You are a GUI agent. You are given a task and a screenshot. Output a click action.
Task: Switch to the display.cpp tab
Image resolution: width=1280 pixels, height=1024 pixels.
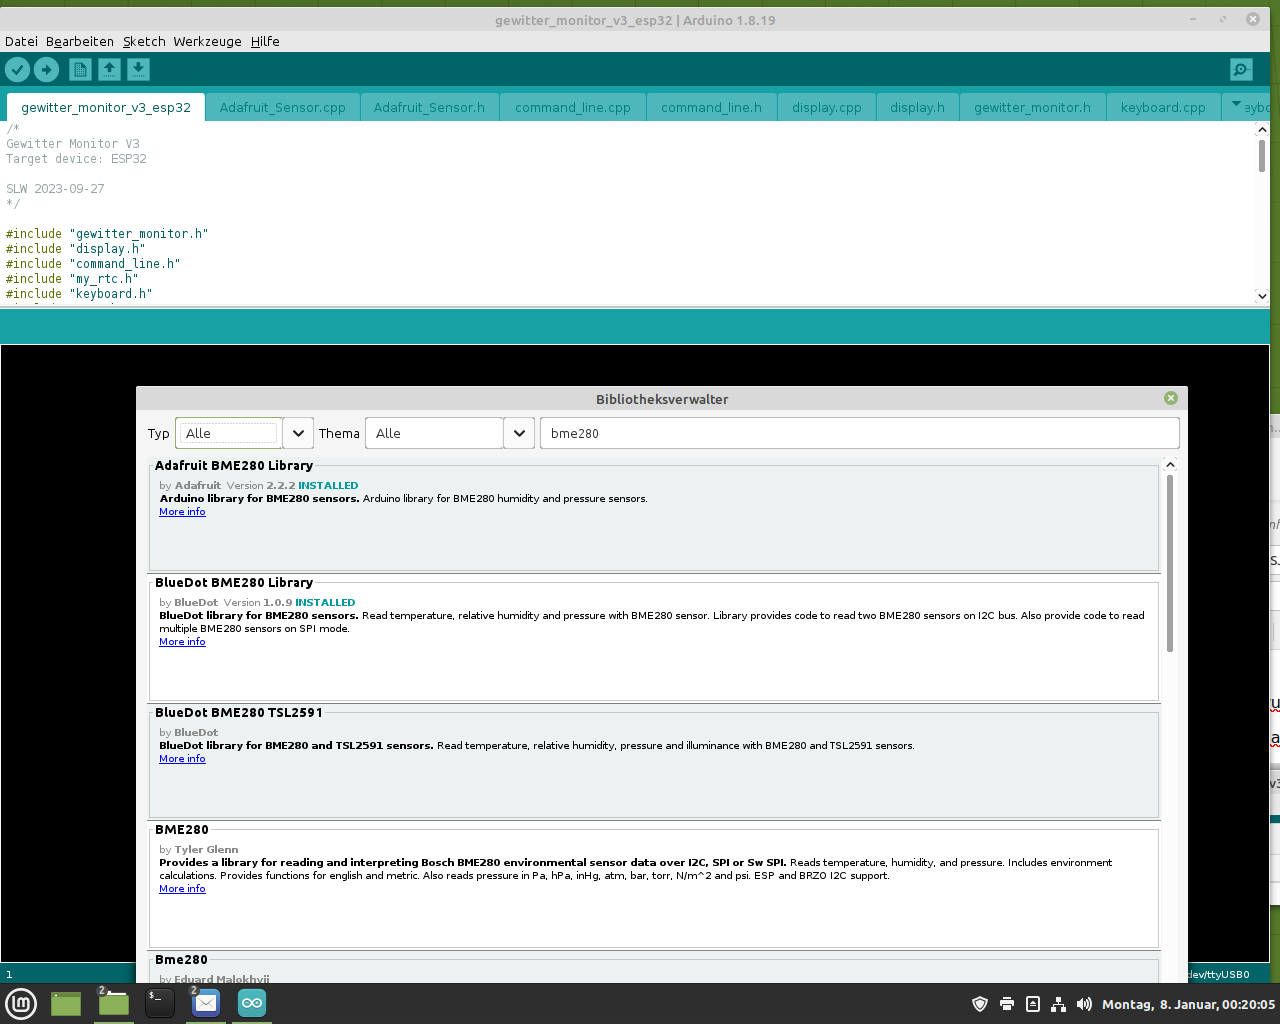[827, 107]
